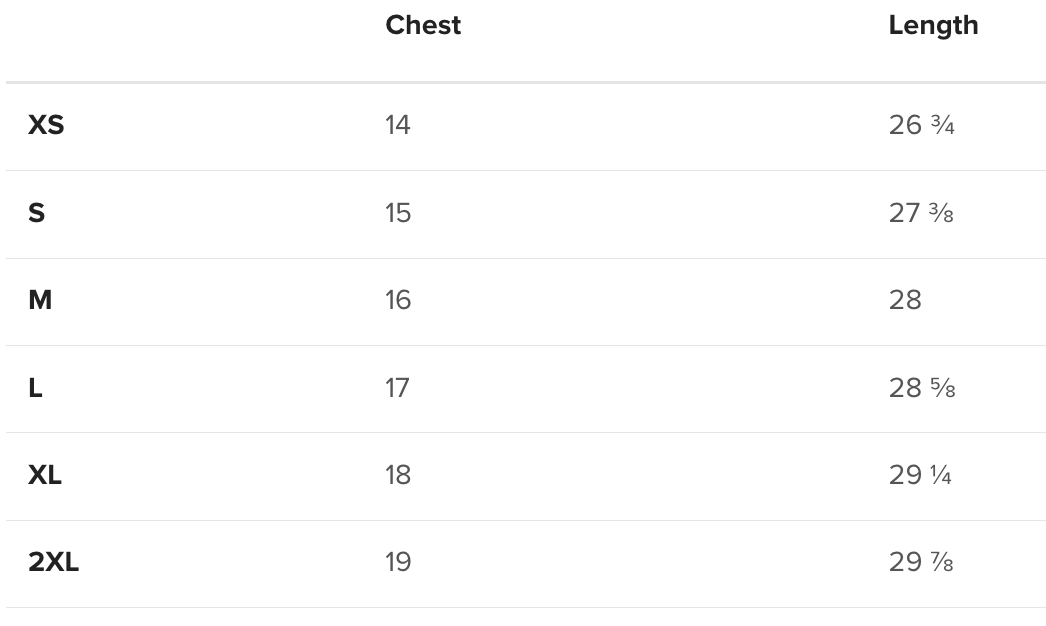Click length value 28 for M
The width and height of the screenshot is (1046, 626).
(905, 300)
